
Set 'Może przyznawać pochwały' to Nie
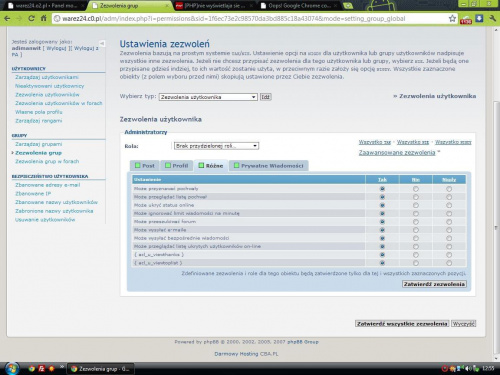(x=416, y=189)
